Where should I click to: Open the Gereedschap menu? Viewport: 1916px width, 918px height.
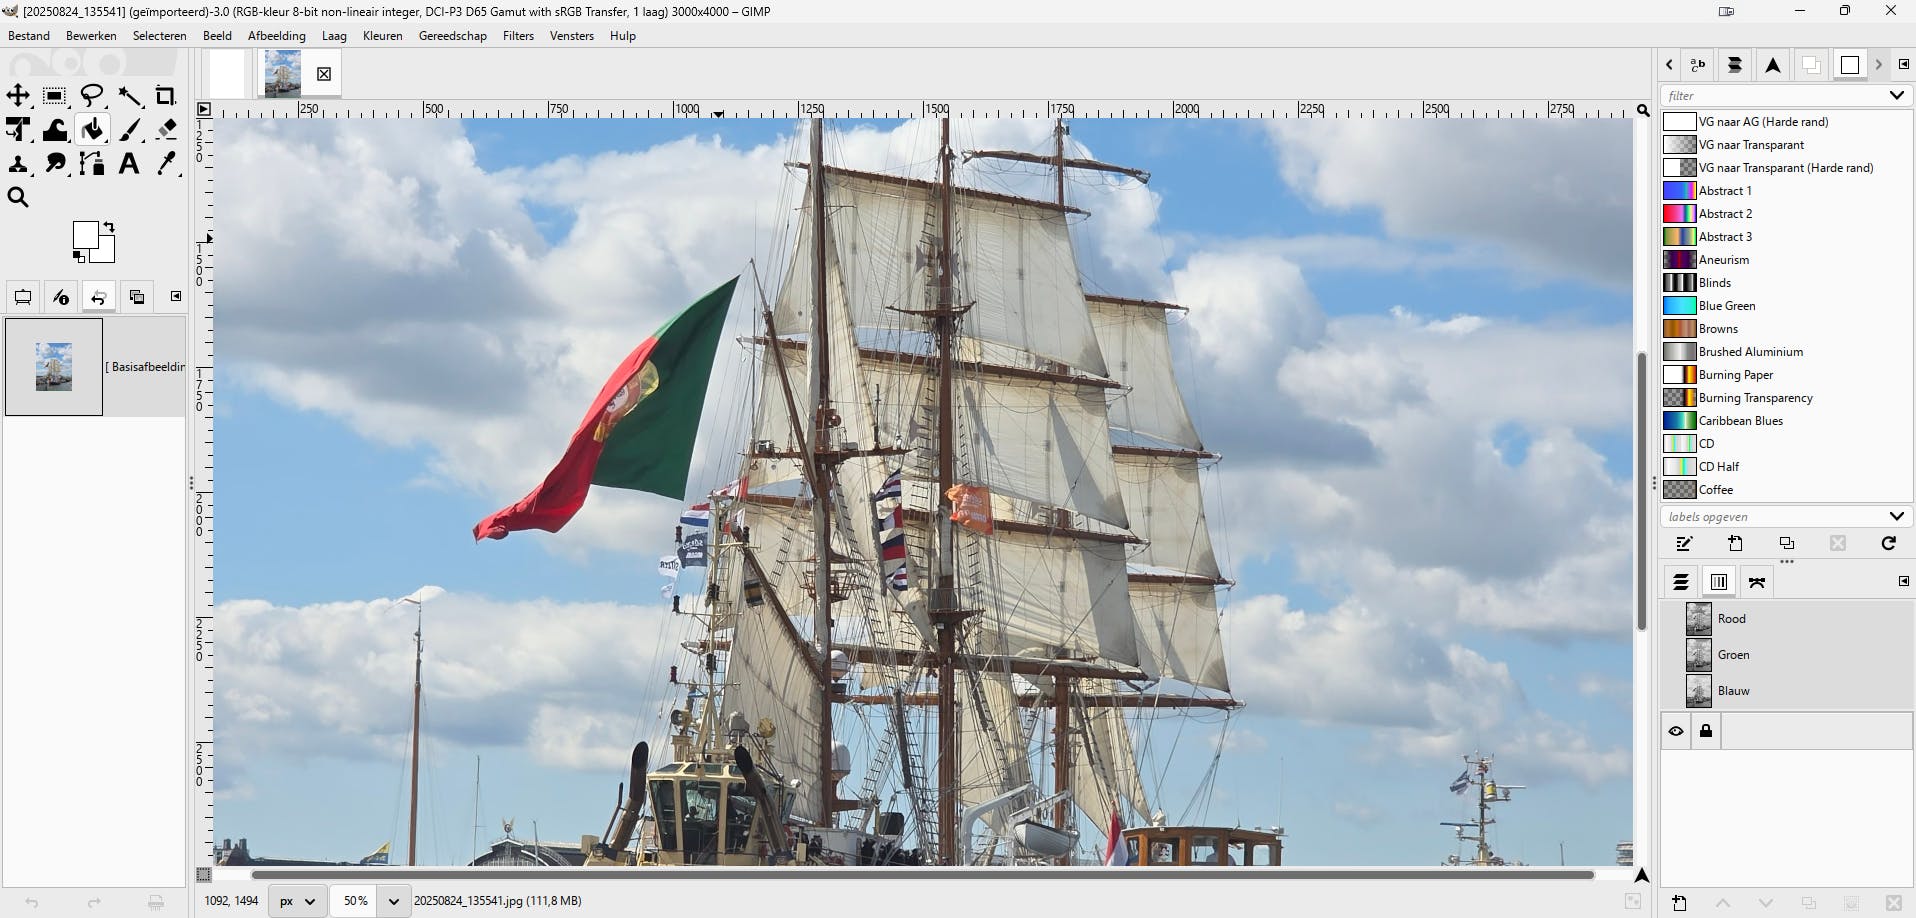(x=453, y=36)
